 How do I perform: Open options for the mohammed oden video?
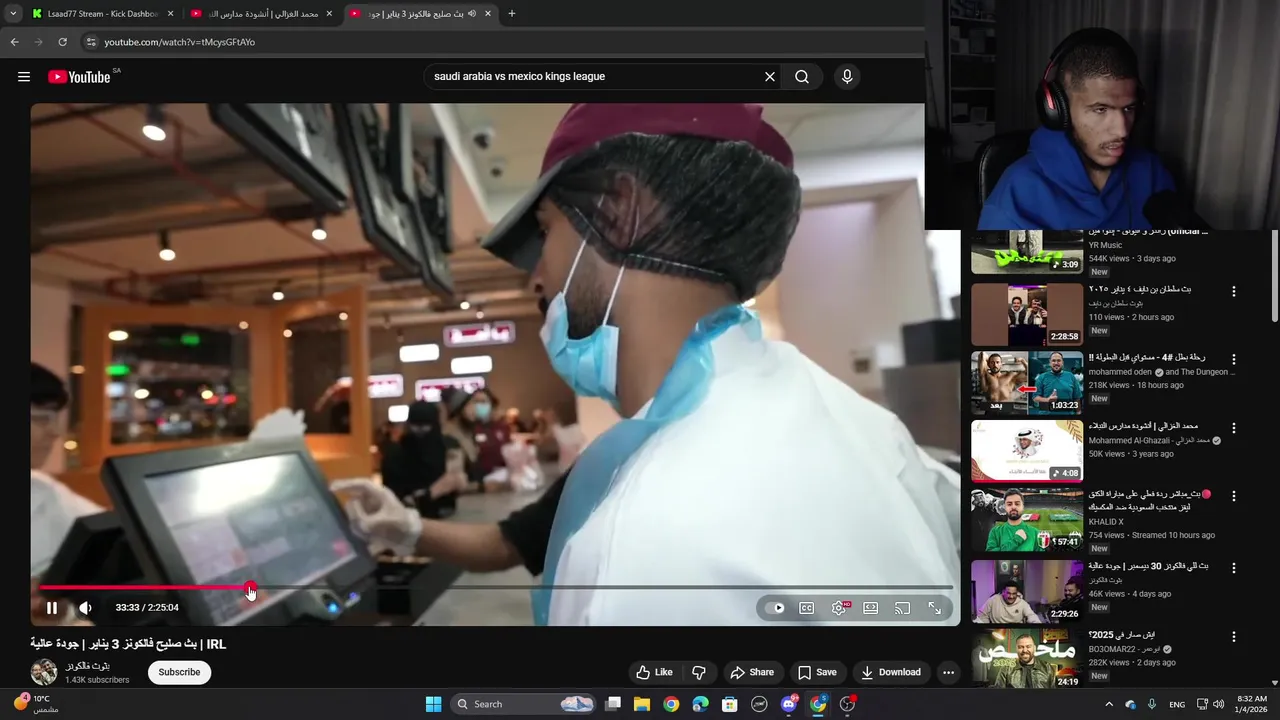(x=1233, y=360)
